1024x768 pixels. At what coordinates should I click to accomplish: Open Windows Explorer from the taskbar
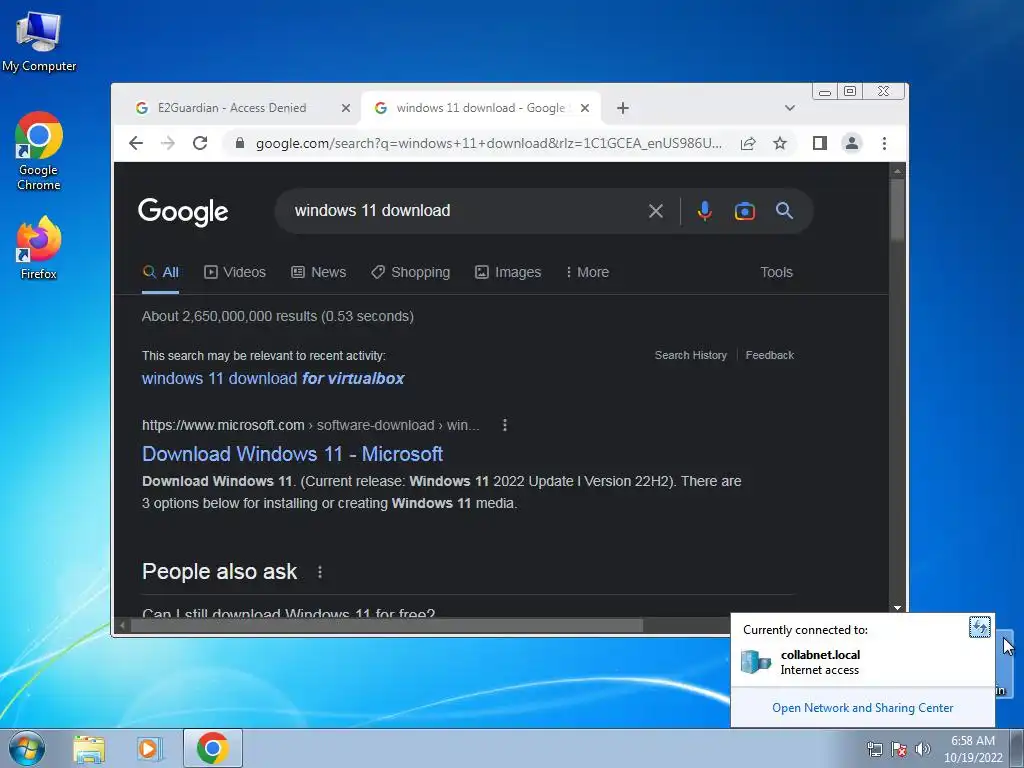pos(89,749)
